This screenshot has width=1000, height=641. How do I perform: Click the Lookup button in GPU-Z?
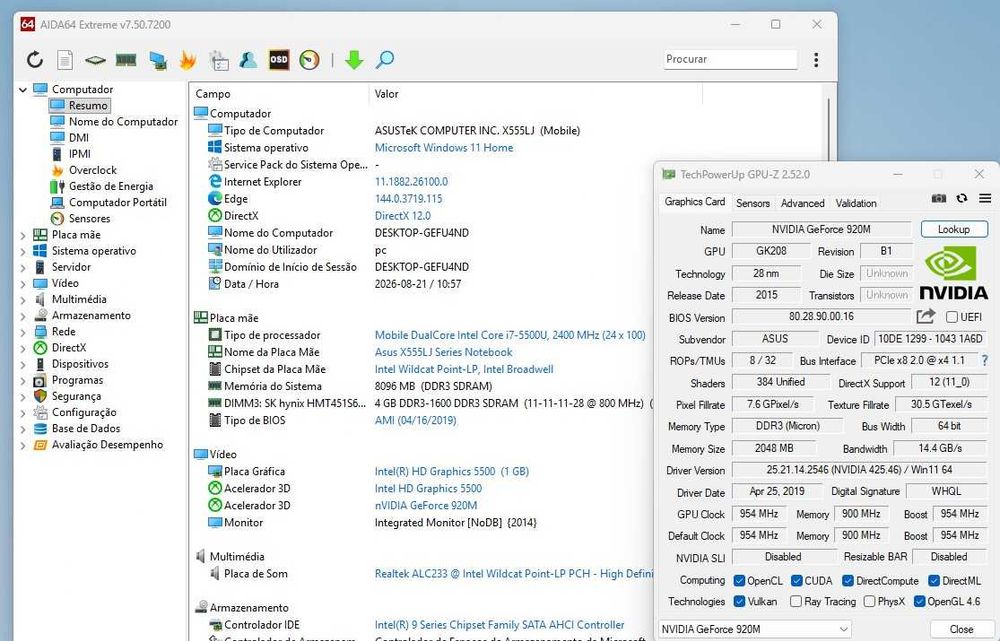[x=954, y=229]
